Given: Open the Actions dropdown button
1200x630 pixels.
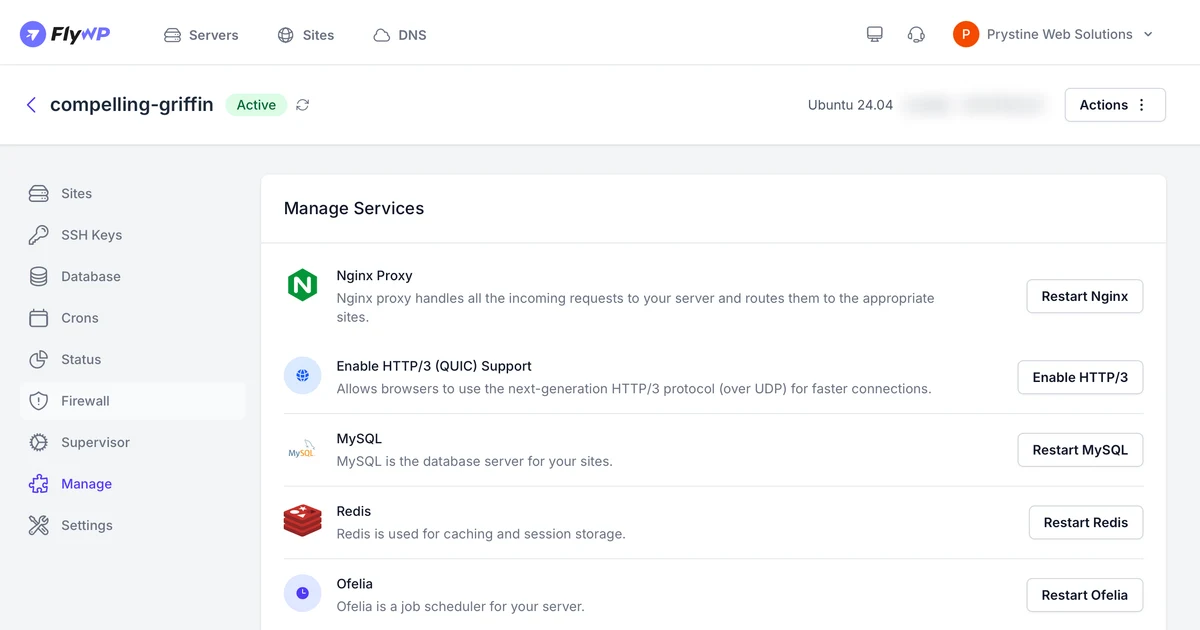Looking at the screenshot, I should point(1115,105).
